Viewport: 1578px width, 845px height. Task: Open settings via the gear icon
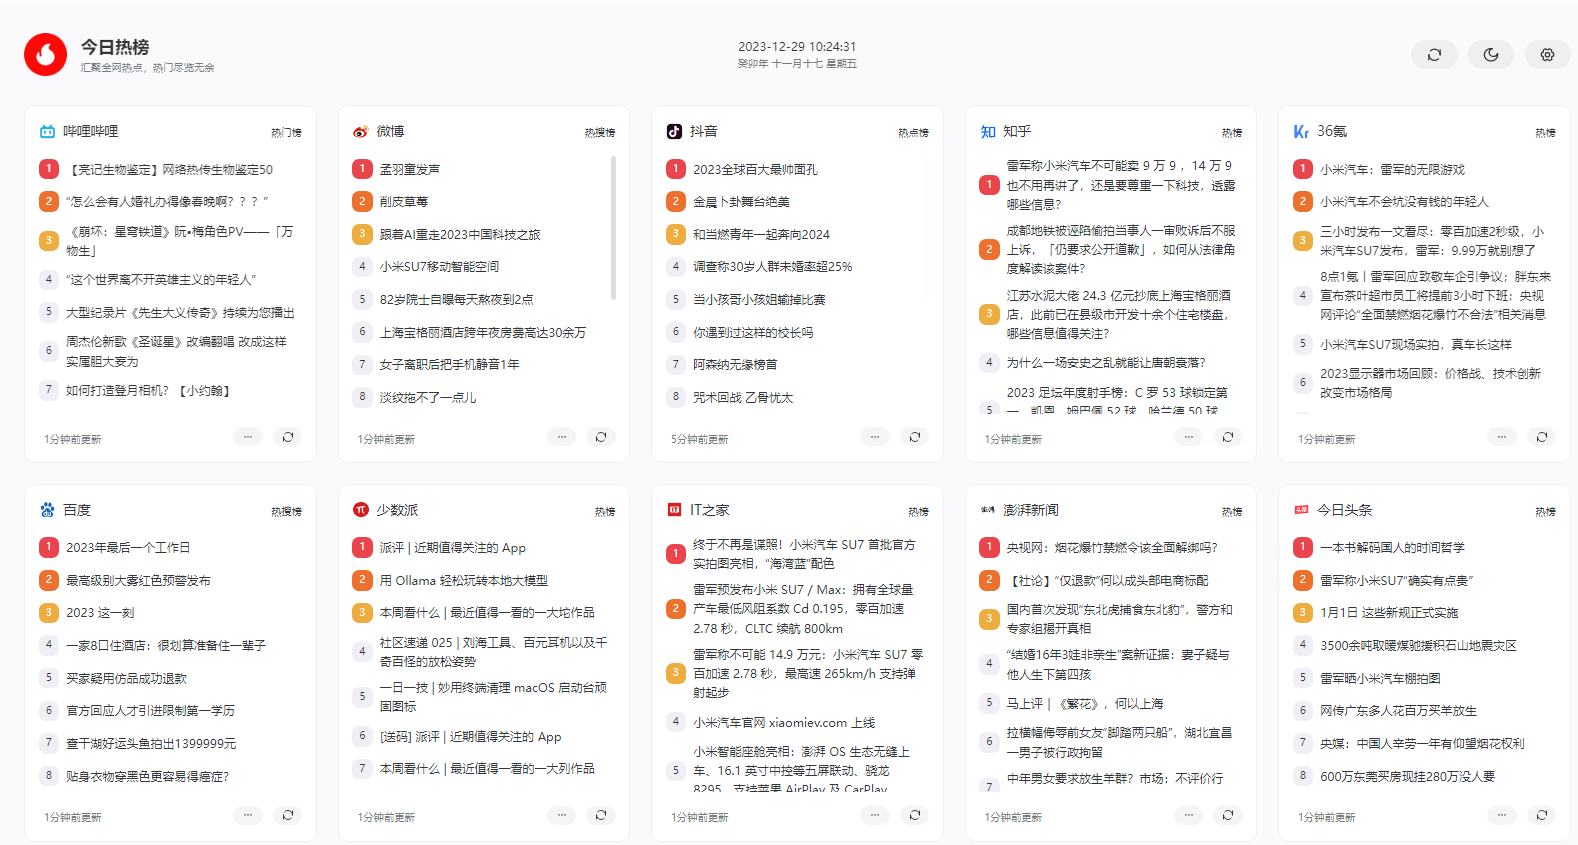pyautogui.click(x=1547, y=55)
